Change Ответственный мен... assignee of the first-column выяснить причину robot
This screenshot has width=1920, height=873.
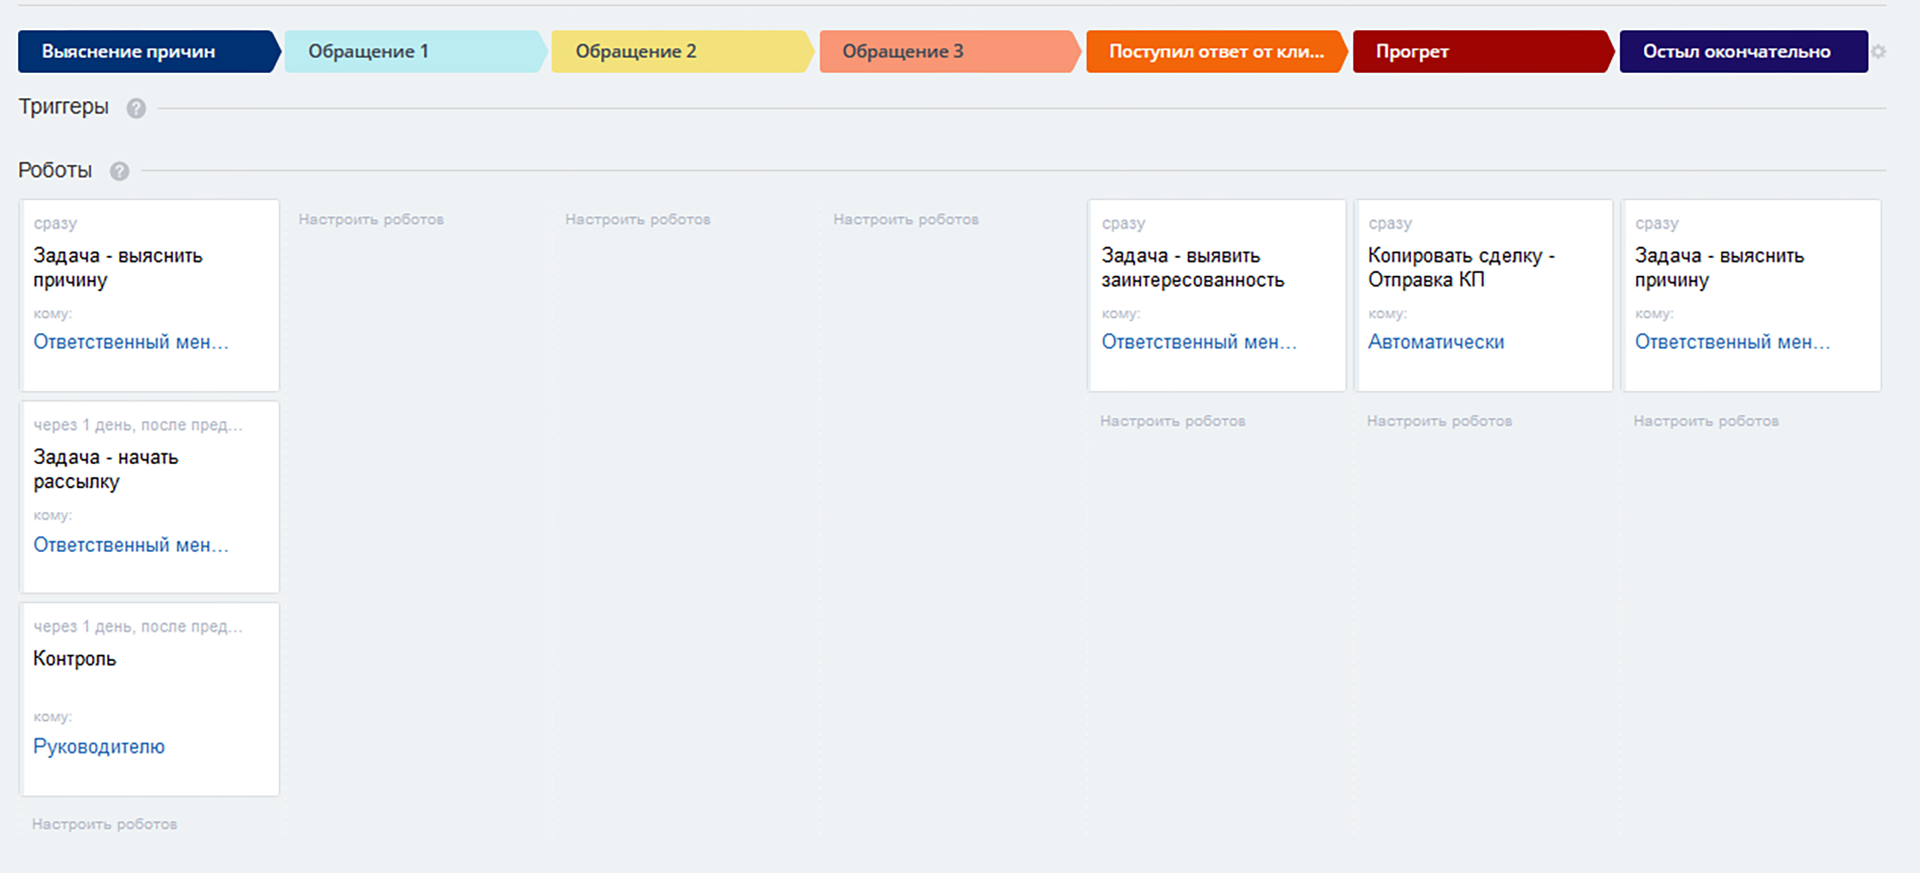coord(131,342)
